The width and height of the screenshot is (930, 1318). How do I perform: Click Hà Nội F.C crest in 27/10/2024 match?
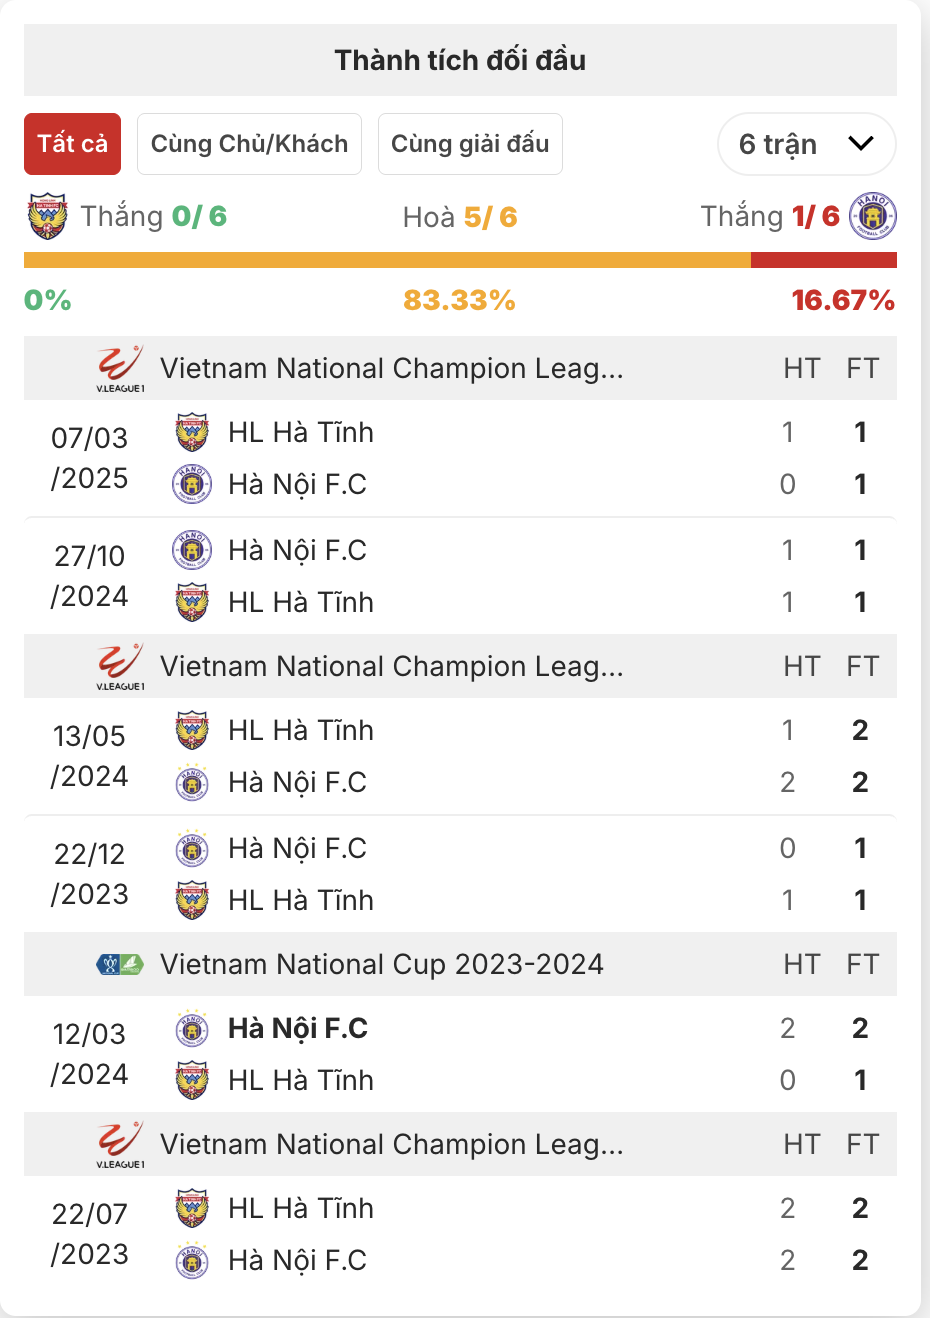click(192, 550)
